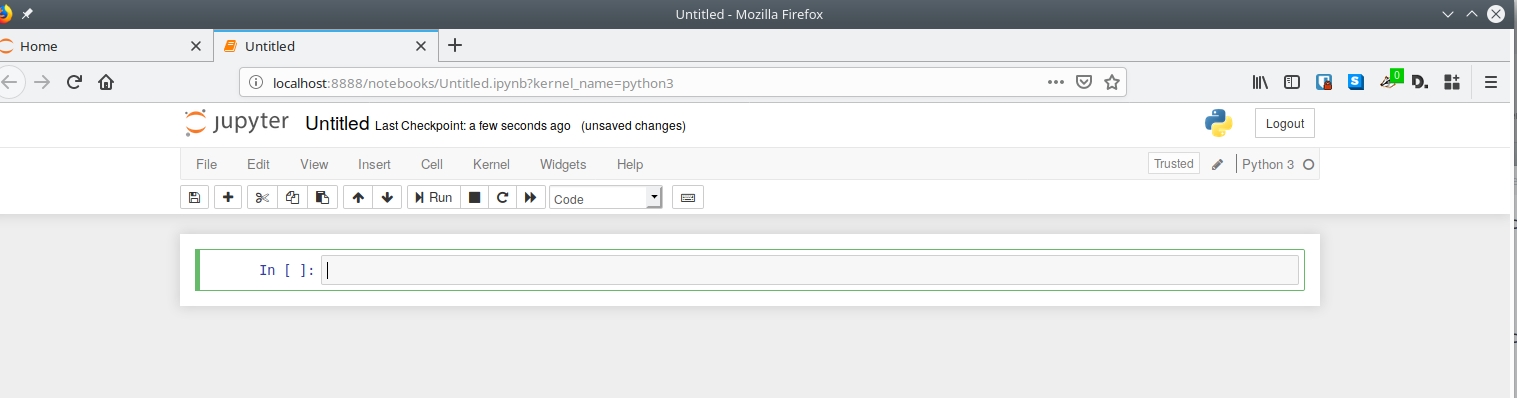Toggle the Trusted notebook indicator
The image size is (1517, 398).
(x=1174, y=164)
